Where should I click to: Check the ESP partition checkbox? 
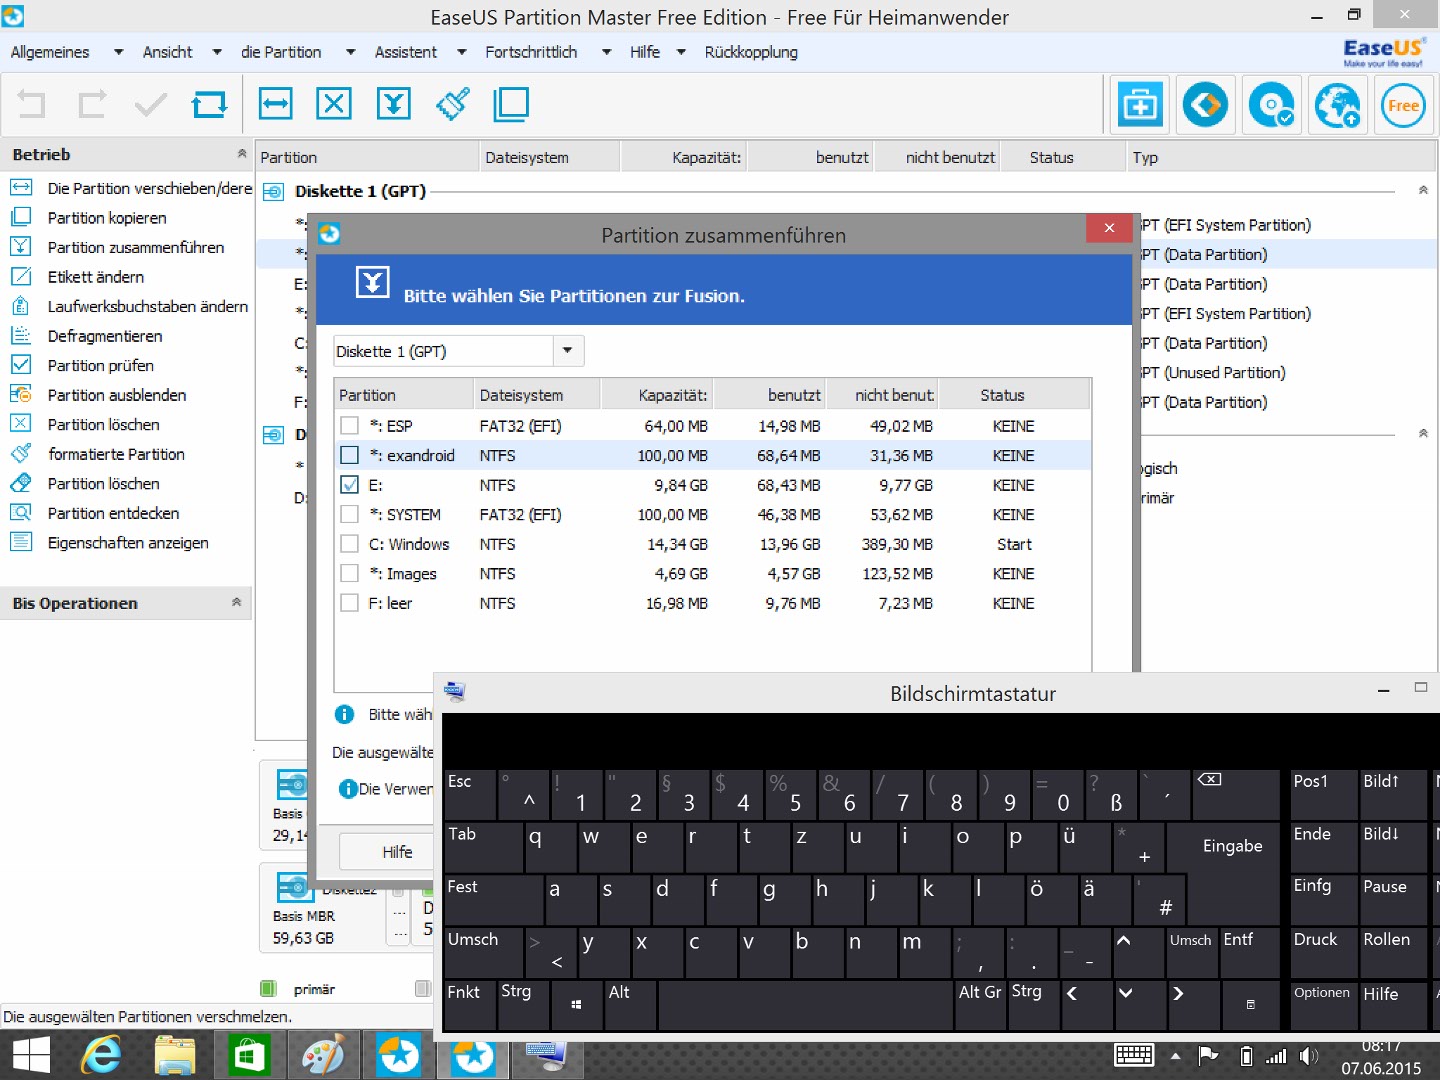349,426
